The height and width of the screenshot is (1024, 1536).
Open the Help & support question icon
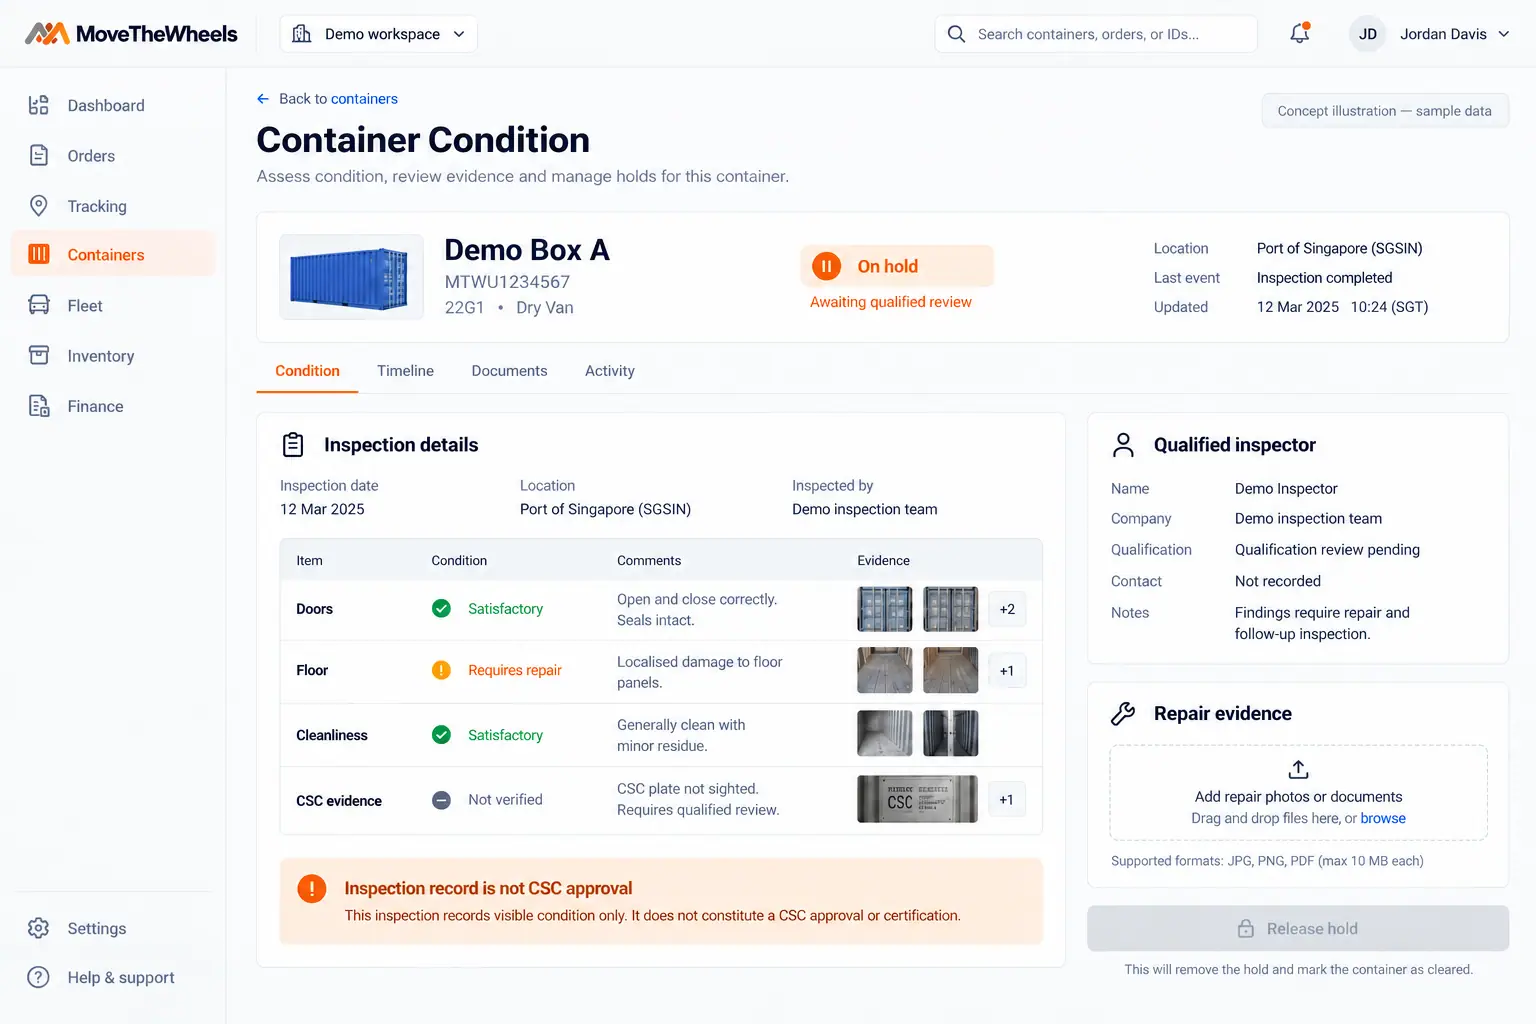coord(39,977)
